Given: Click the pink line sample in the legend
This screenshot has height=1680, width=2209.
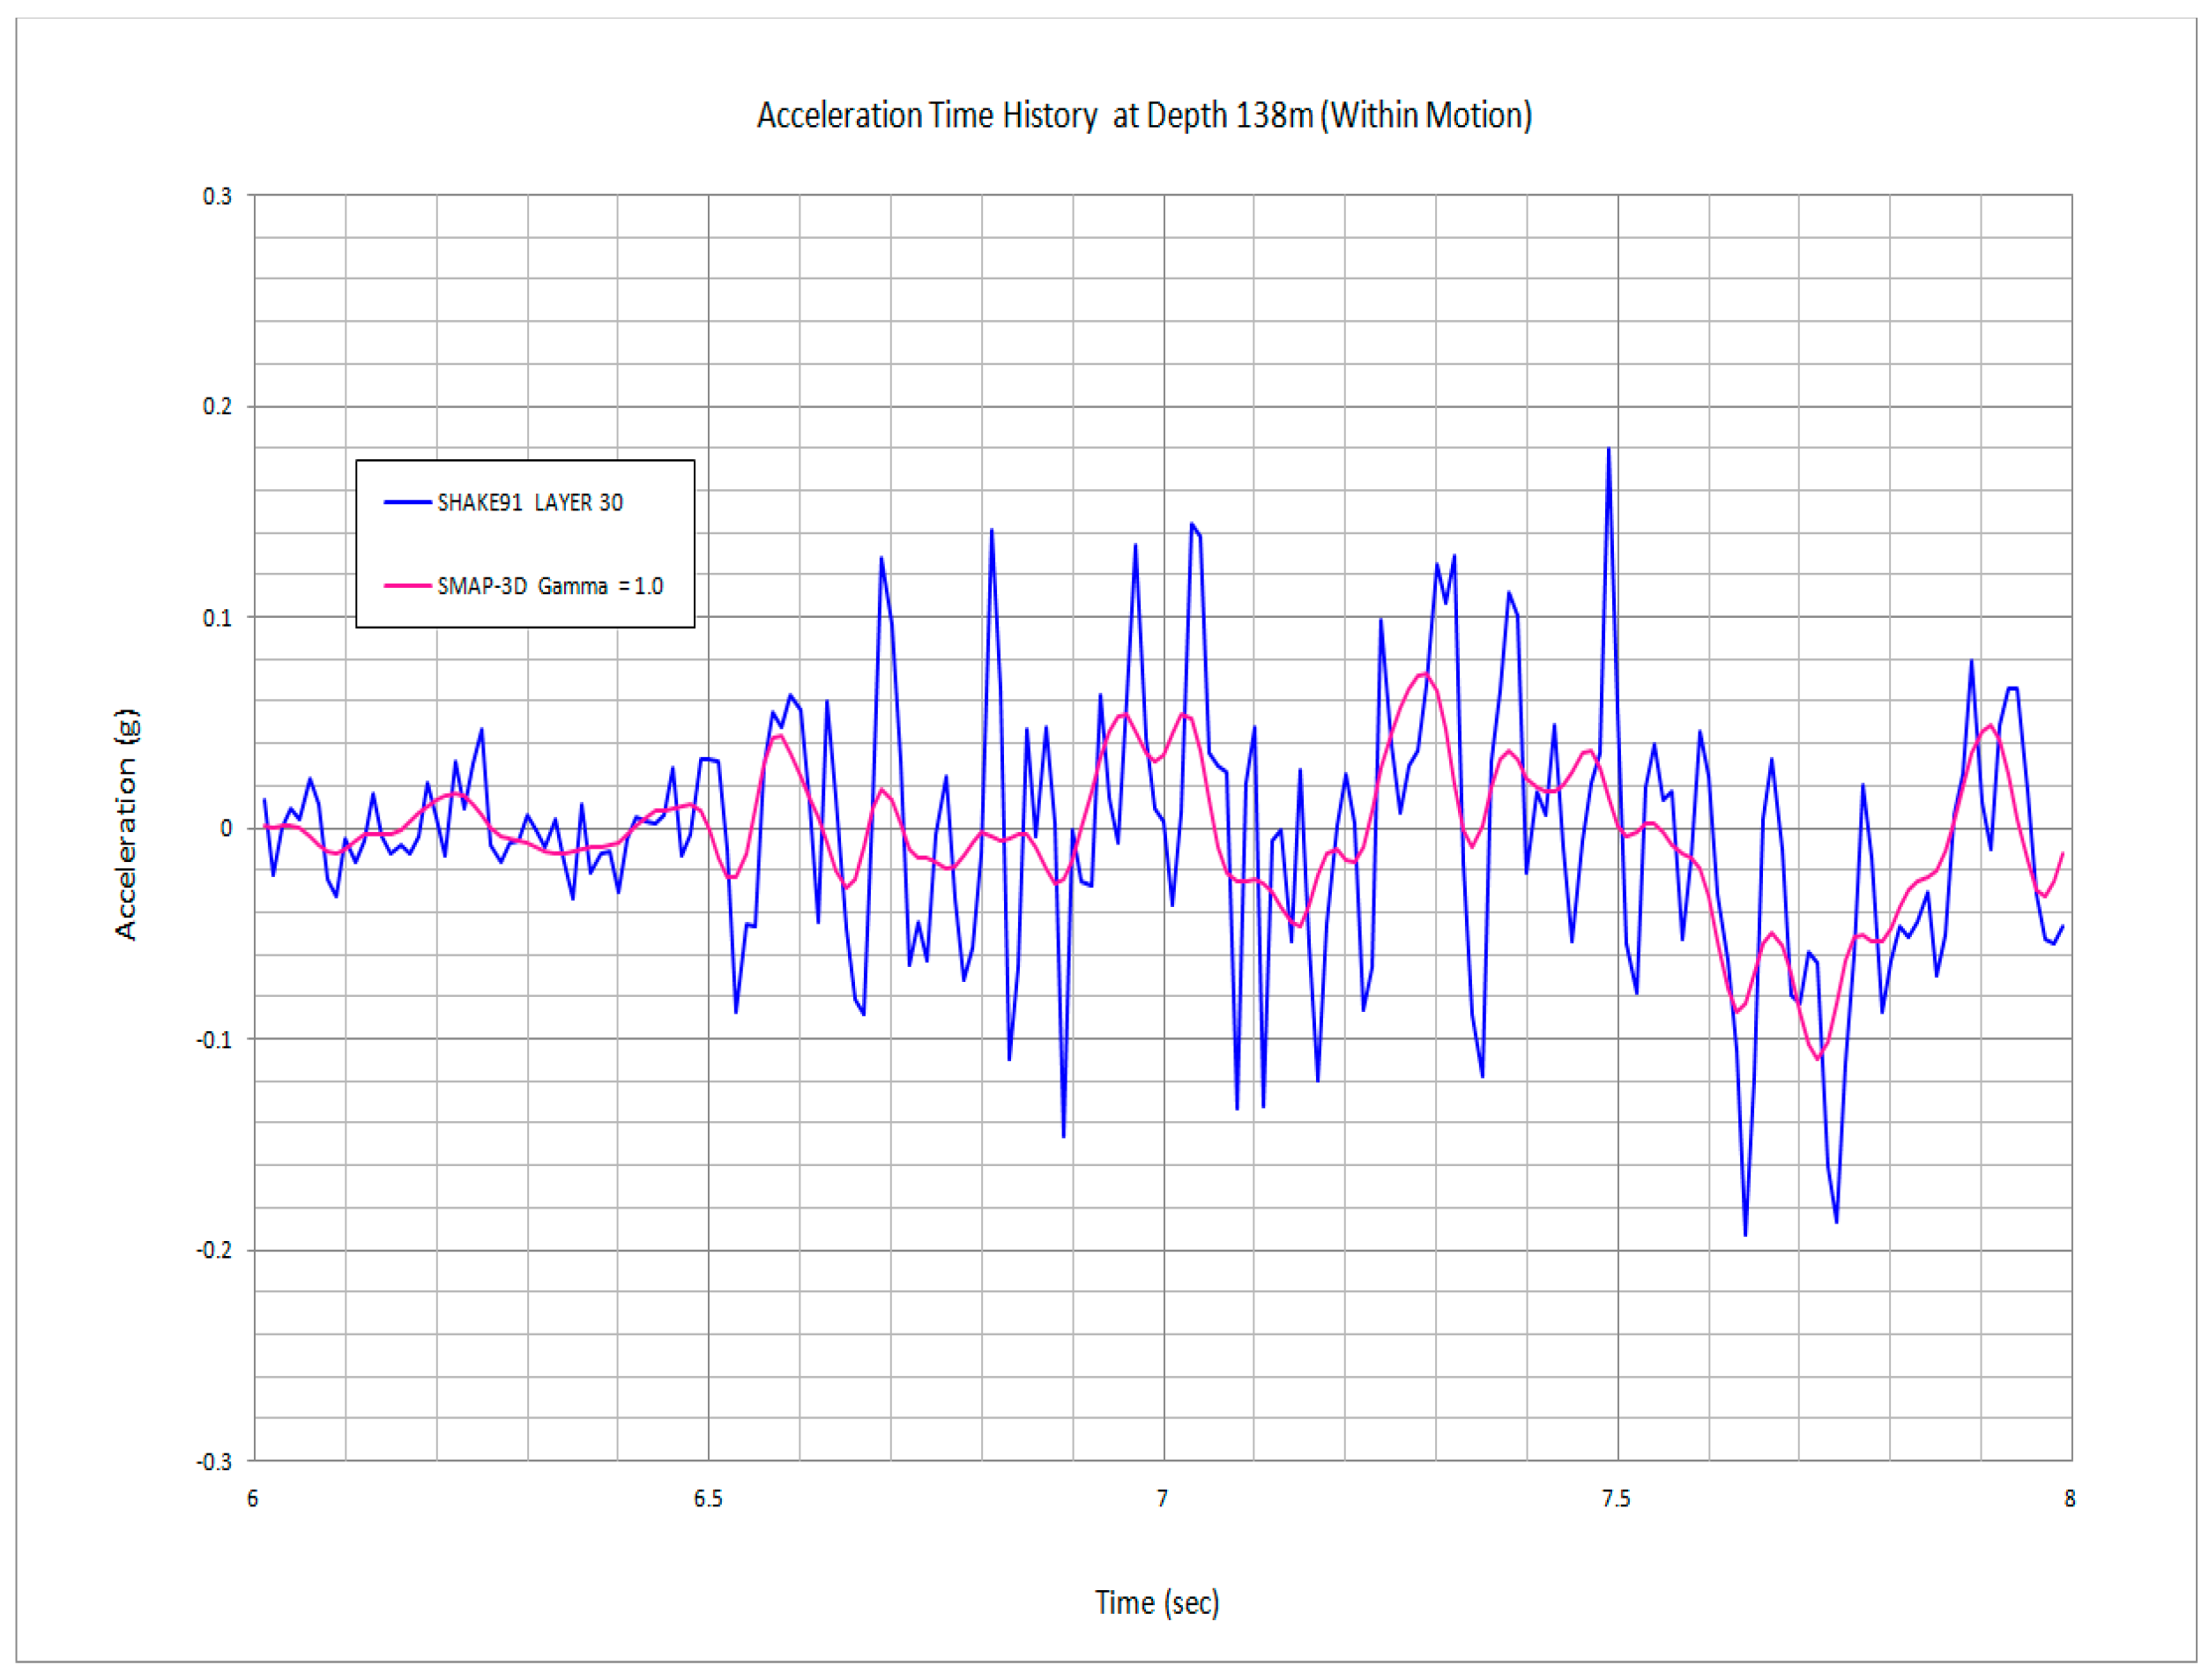Looking at the screenshot, I should [x=407, y=586].
